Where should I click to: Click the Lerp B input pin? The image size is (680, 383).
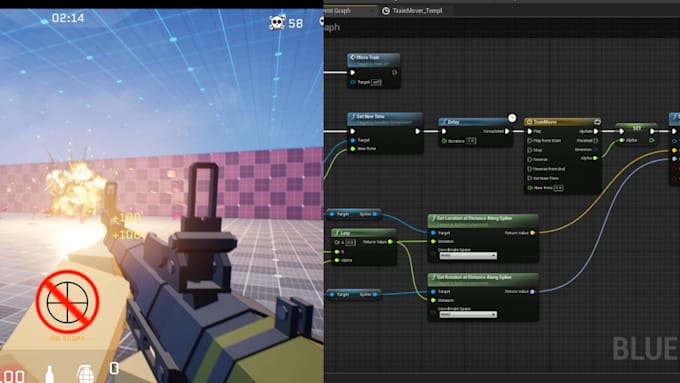pos(337,252)
